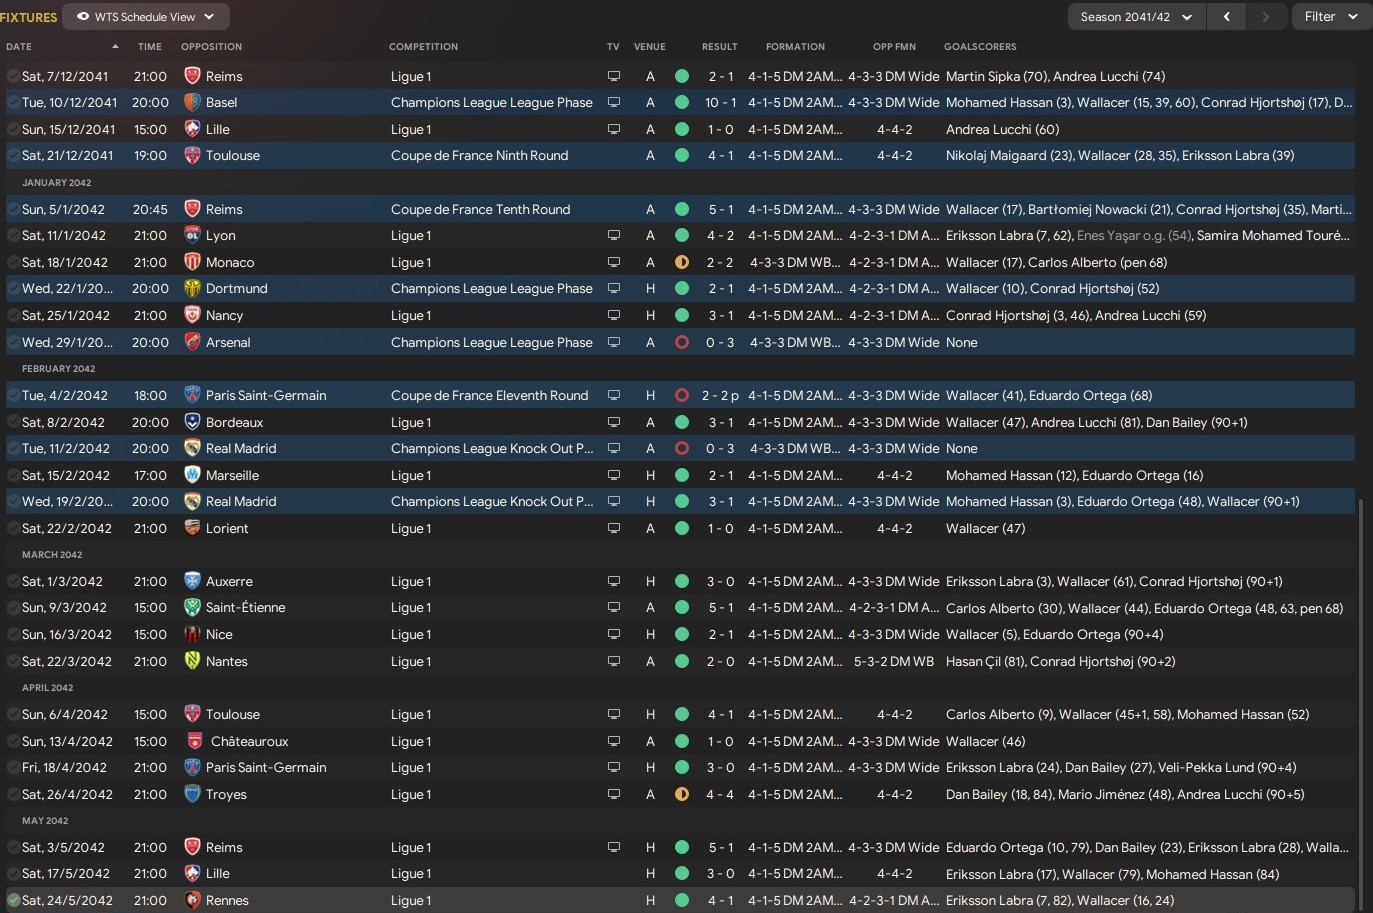Sort by the Venue column header
The image size is (1373, 913).
click(650, 47)
